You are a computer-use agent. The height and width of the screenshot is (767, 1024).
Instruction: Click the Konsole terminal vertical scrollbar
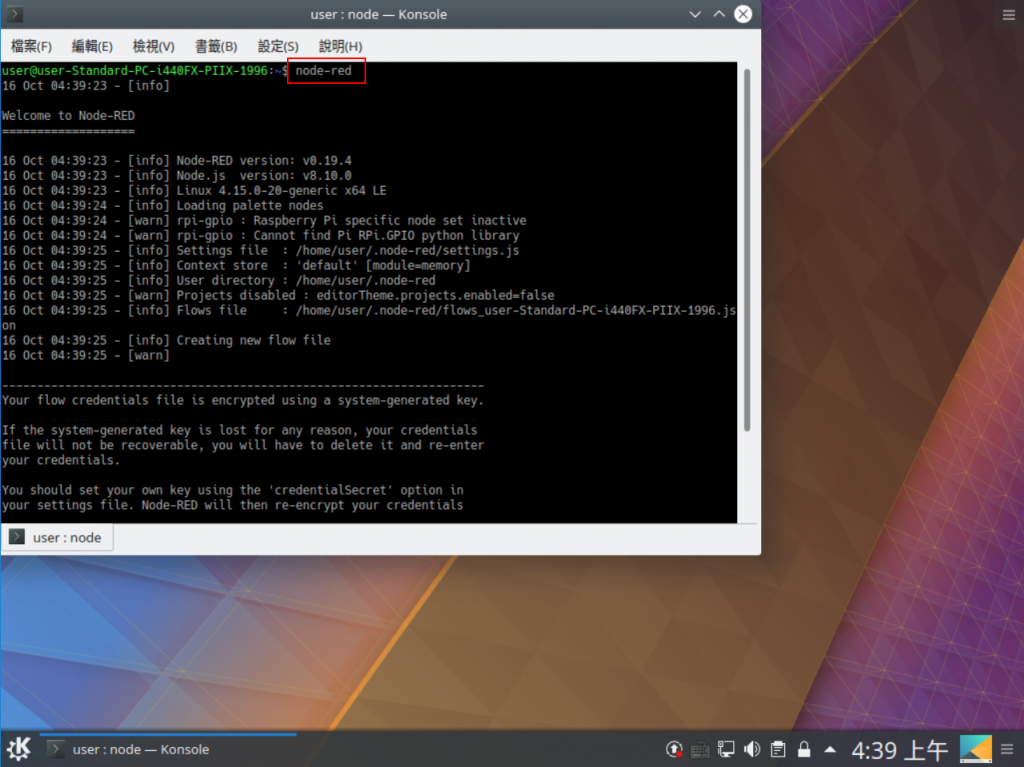(746, 250)
